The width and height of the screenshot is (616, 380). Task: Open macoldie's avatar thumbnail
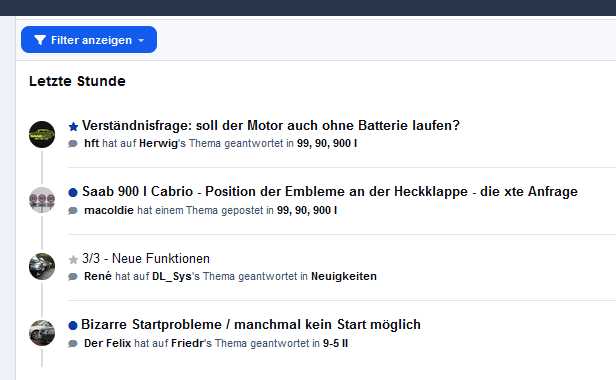click(x=42, y=200)
